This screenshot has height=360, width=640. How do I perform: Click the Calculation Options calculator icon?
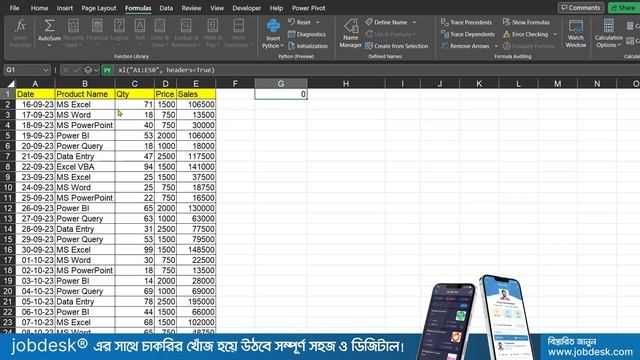tap(609, 25)
